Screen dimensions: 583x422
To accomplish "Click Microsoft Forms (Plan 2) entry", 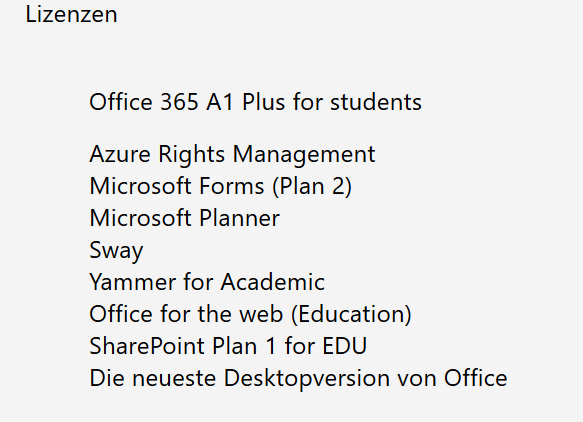I will (220, 186).
